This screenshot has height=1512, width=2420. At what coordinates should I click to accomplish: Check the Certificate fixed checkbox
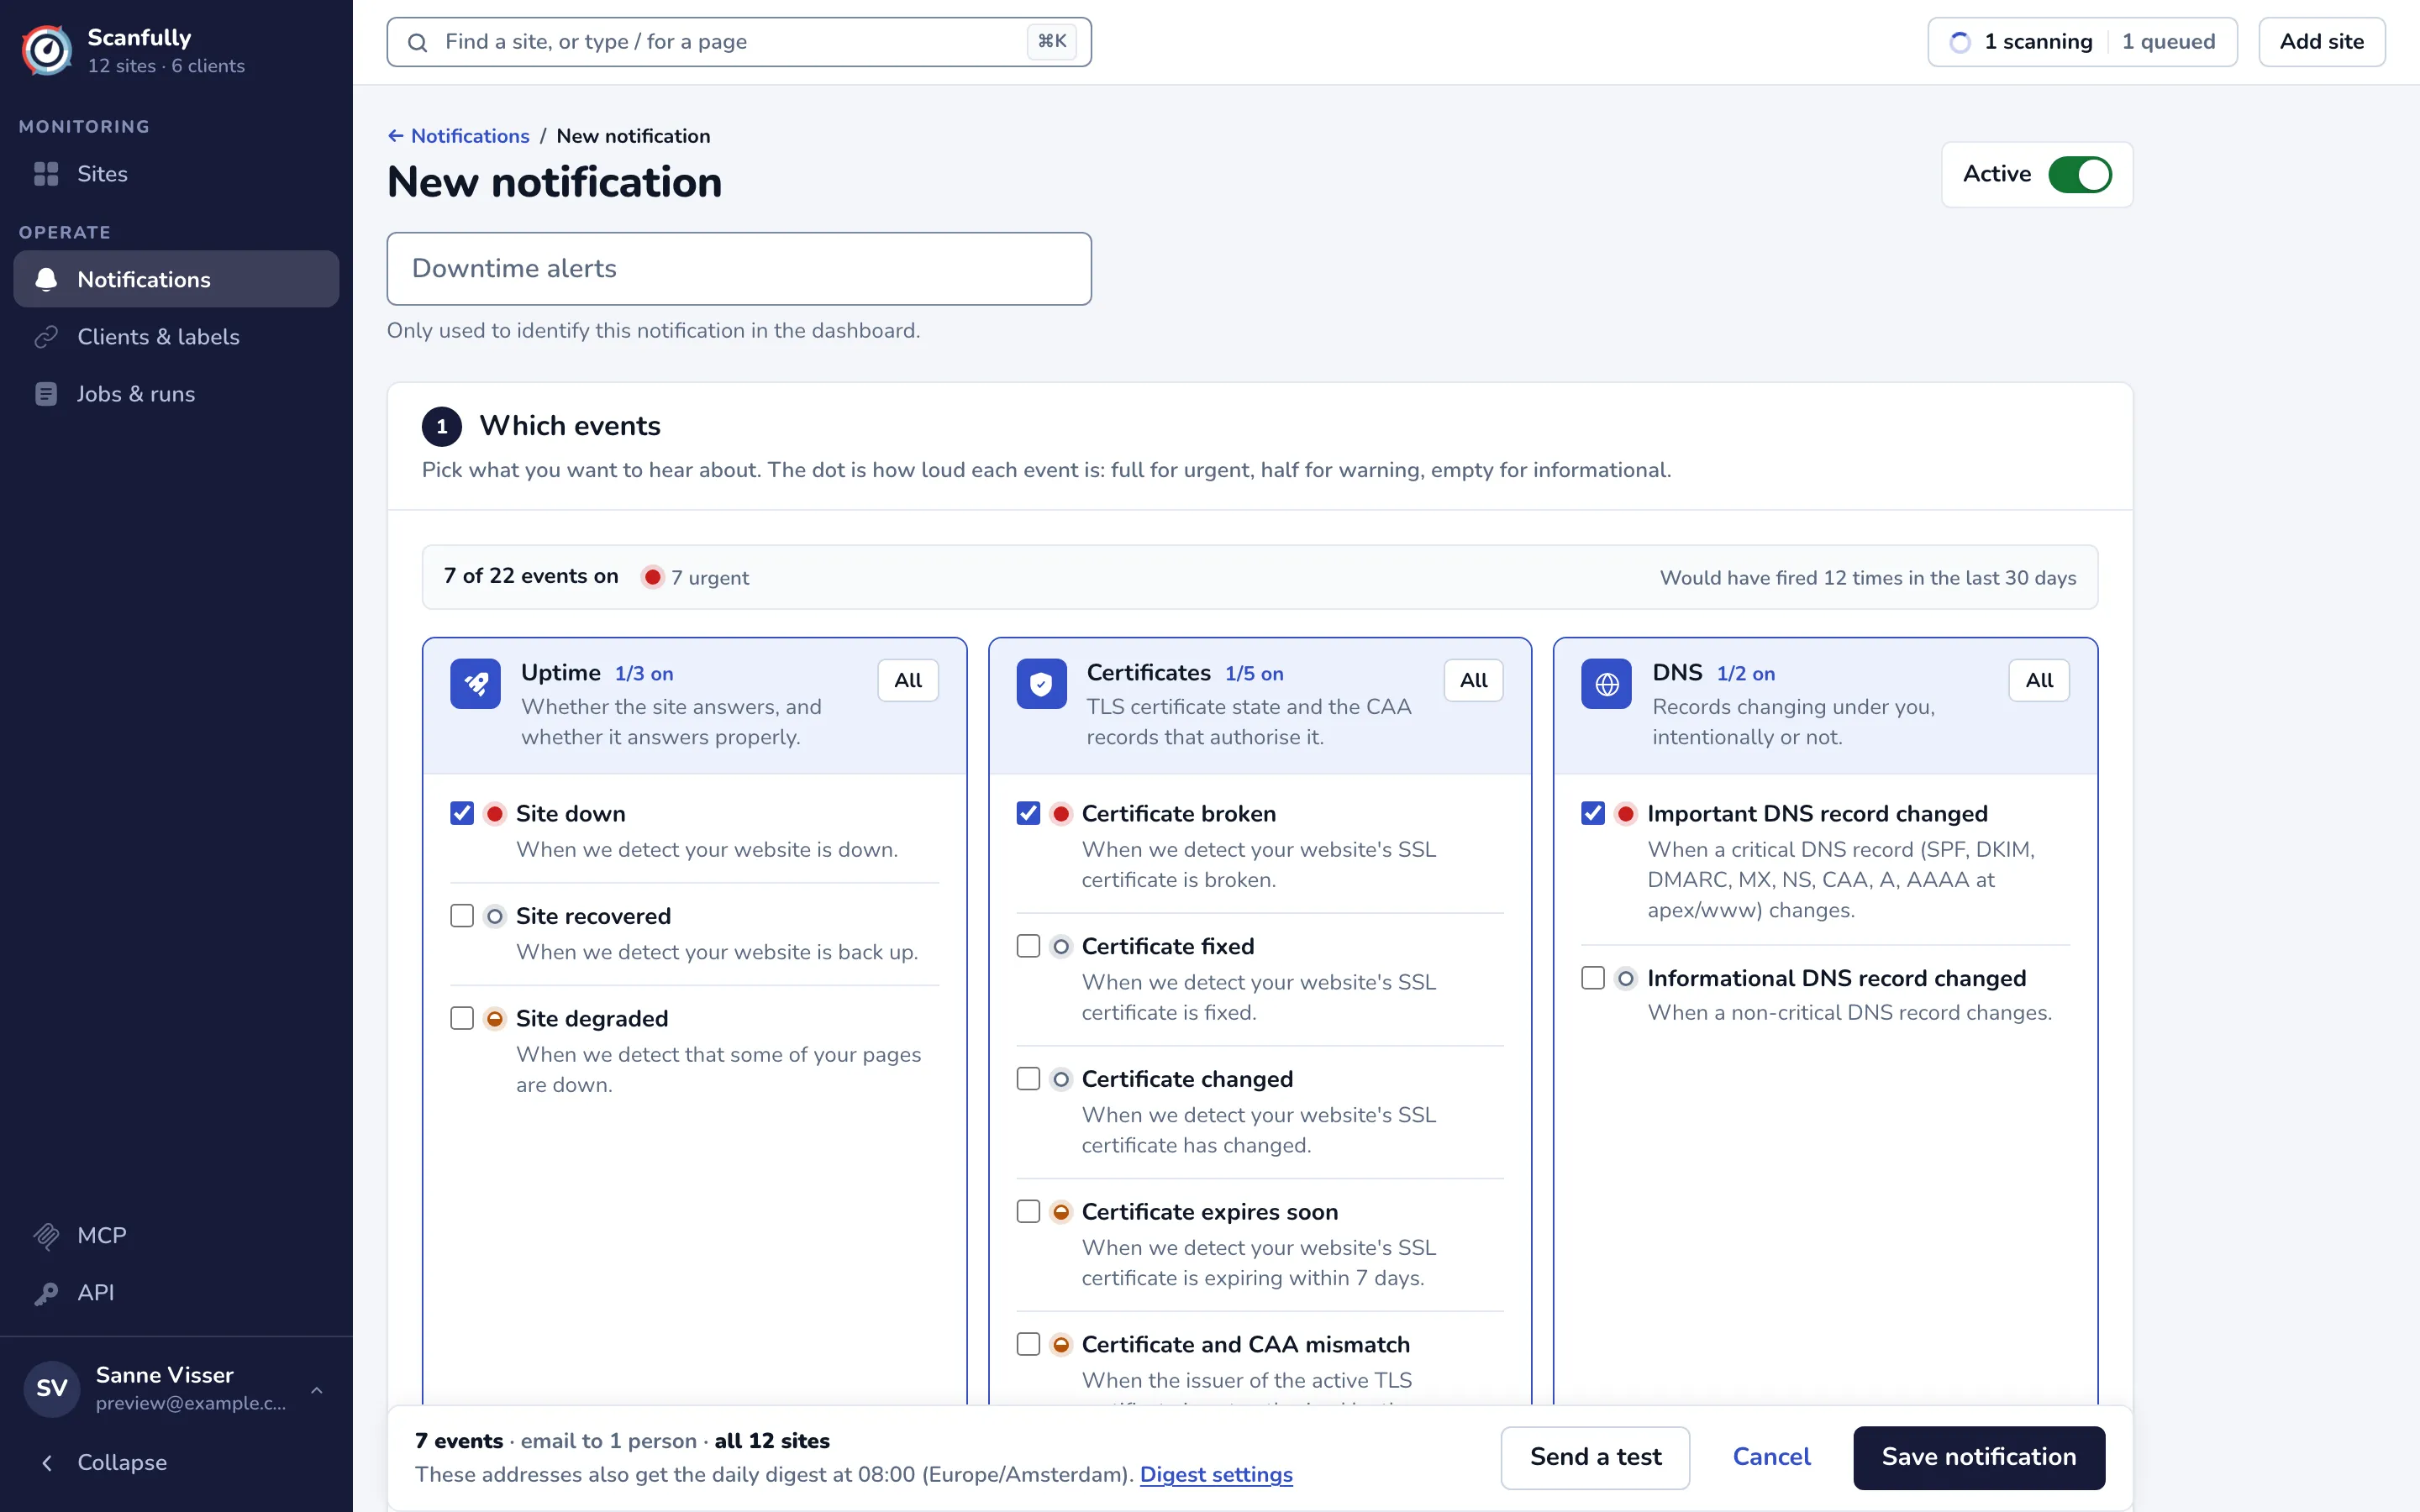[x=1028, y=946]
